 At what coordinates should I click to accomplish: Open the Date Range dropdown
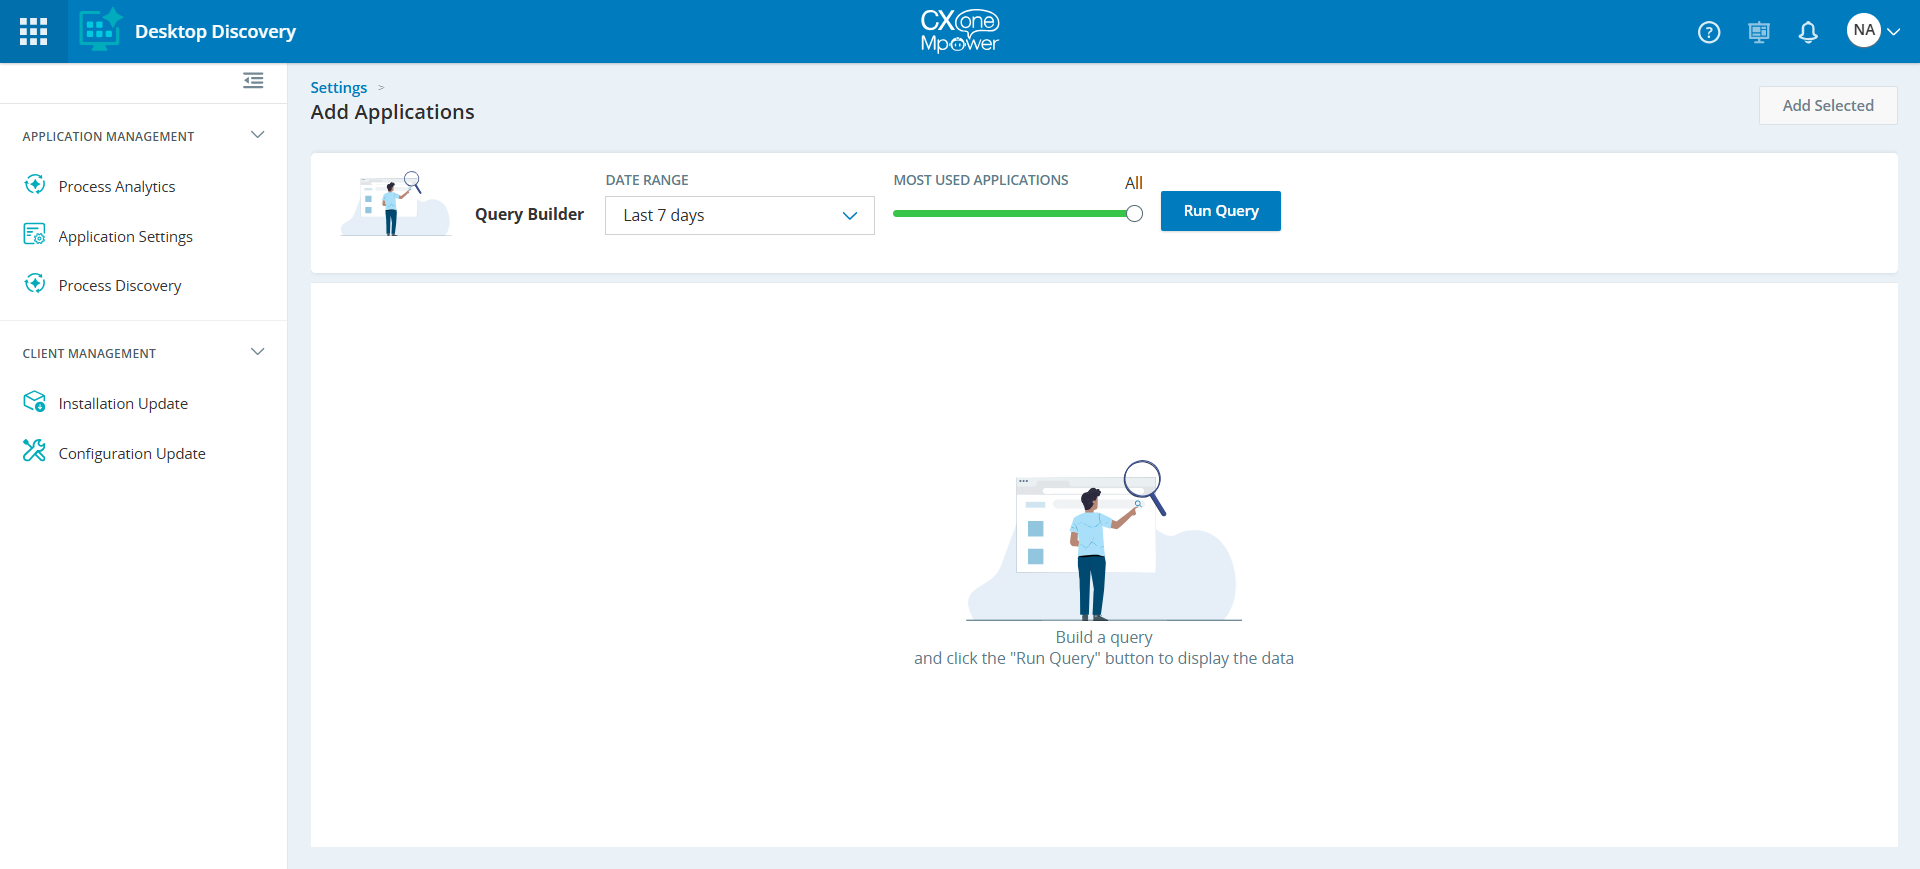pyautogui.click(x=739, y=215)
